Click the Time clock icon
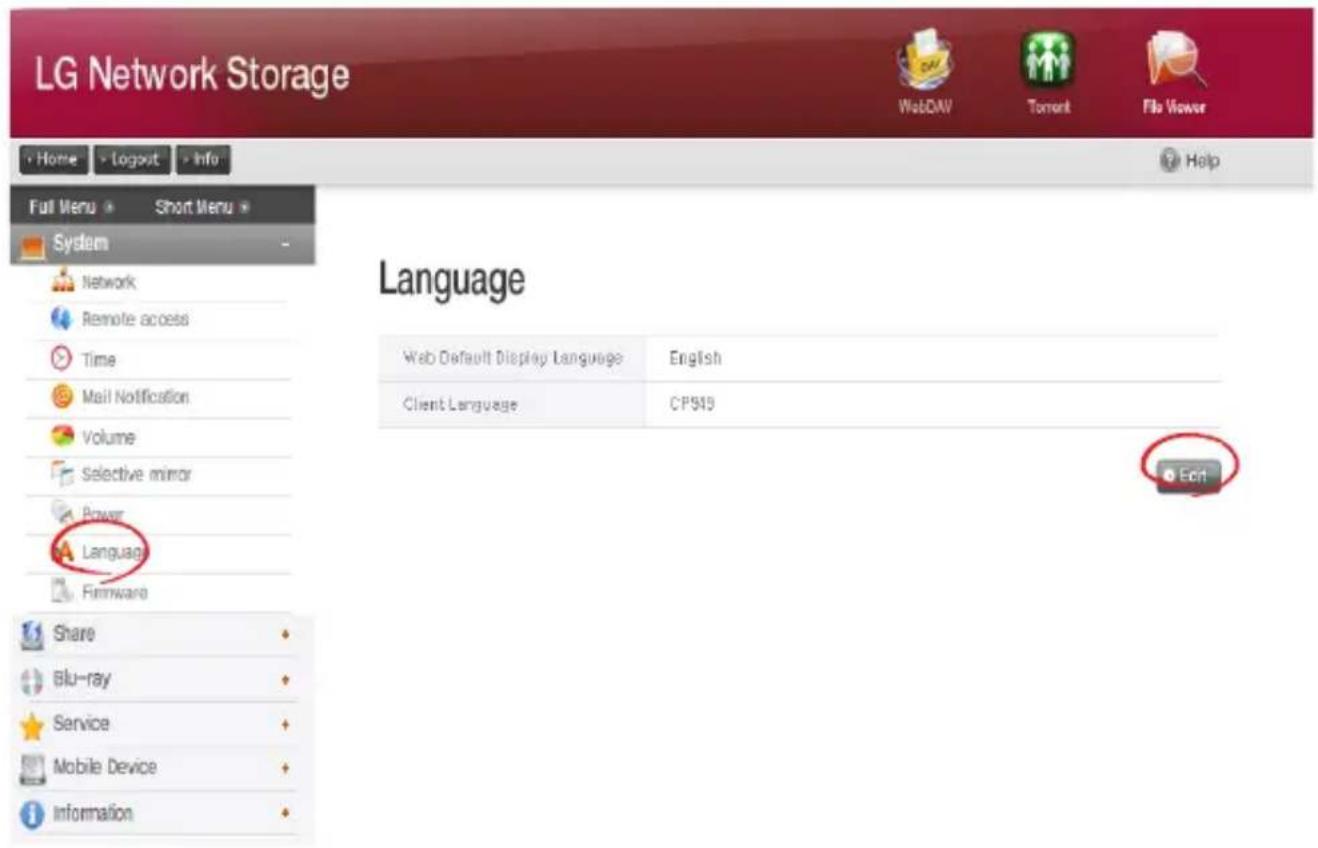1318x848 pixels. [x=62, y=359]
